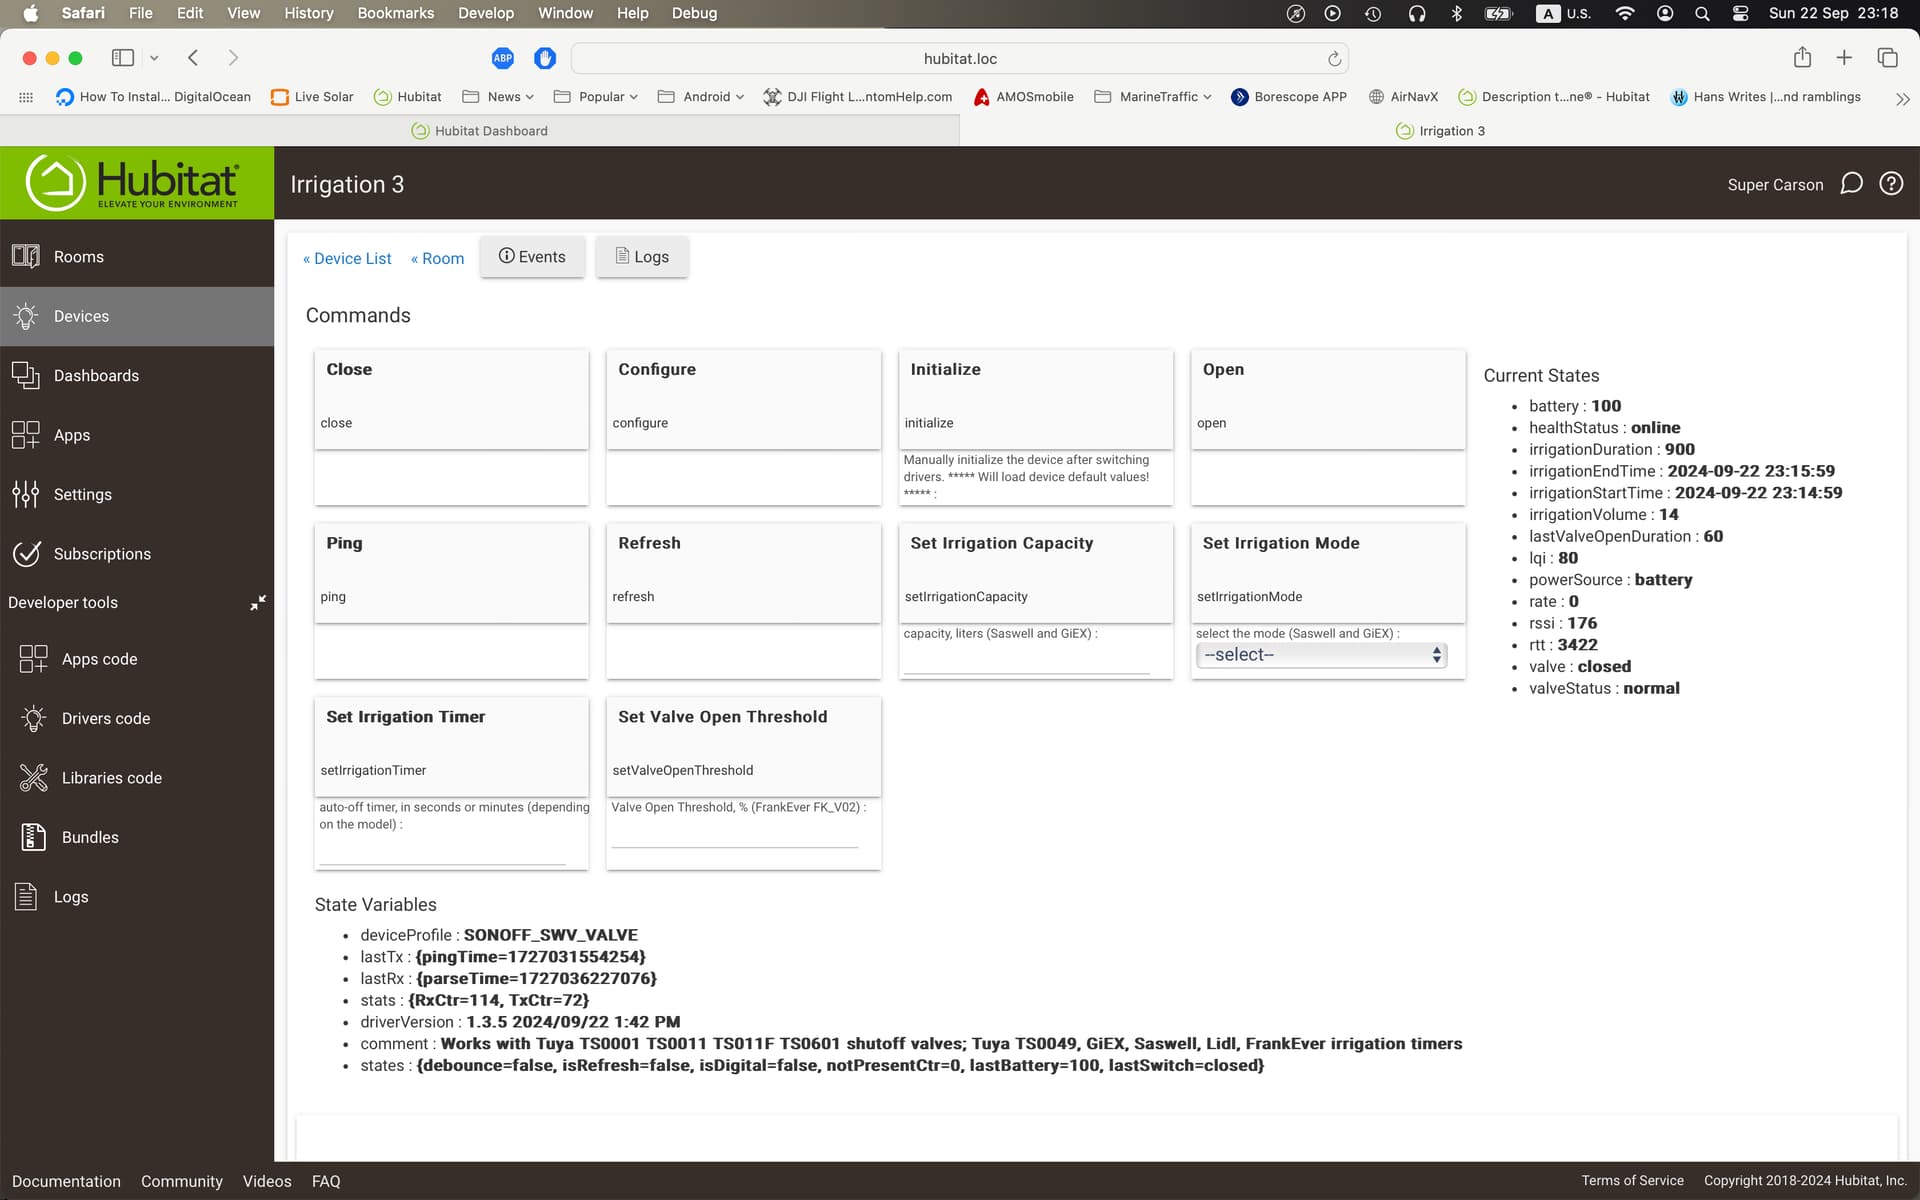This screenshot has height=1200, width=1920.
Task: Open Rooms in Hubitat sidebar
Action: pyautogui.click(x=137, y=257)
